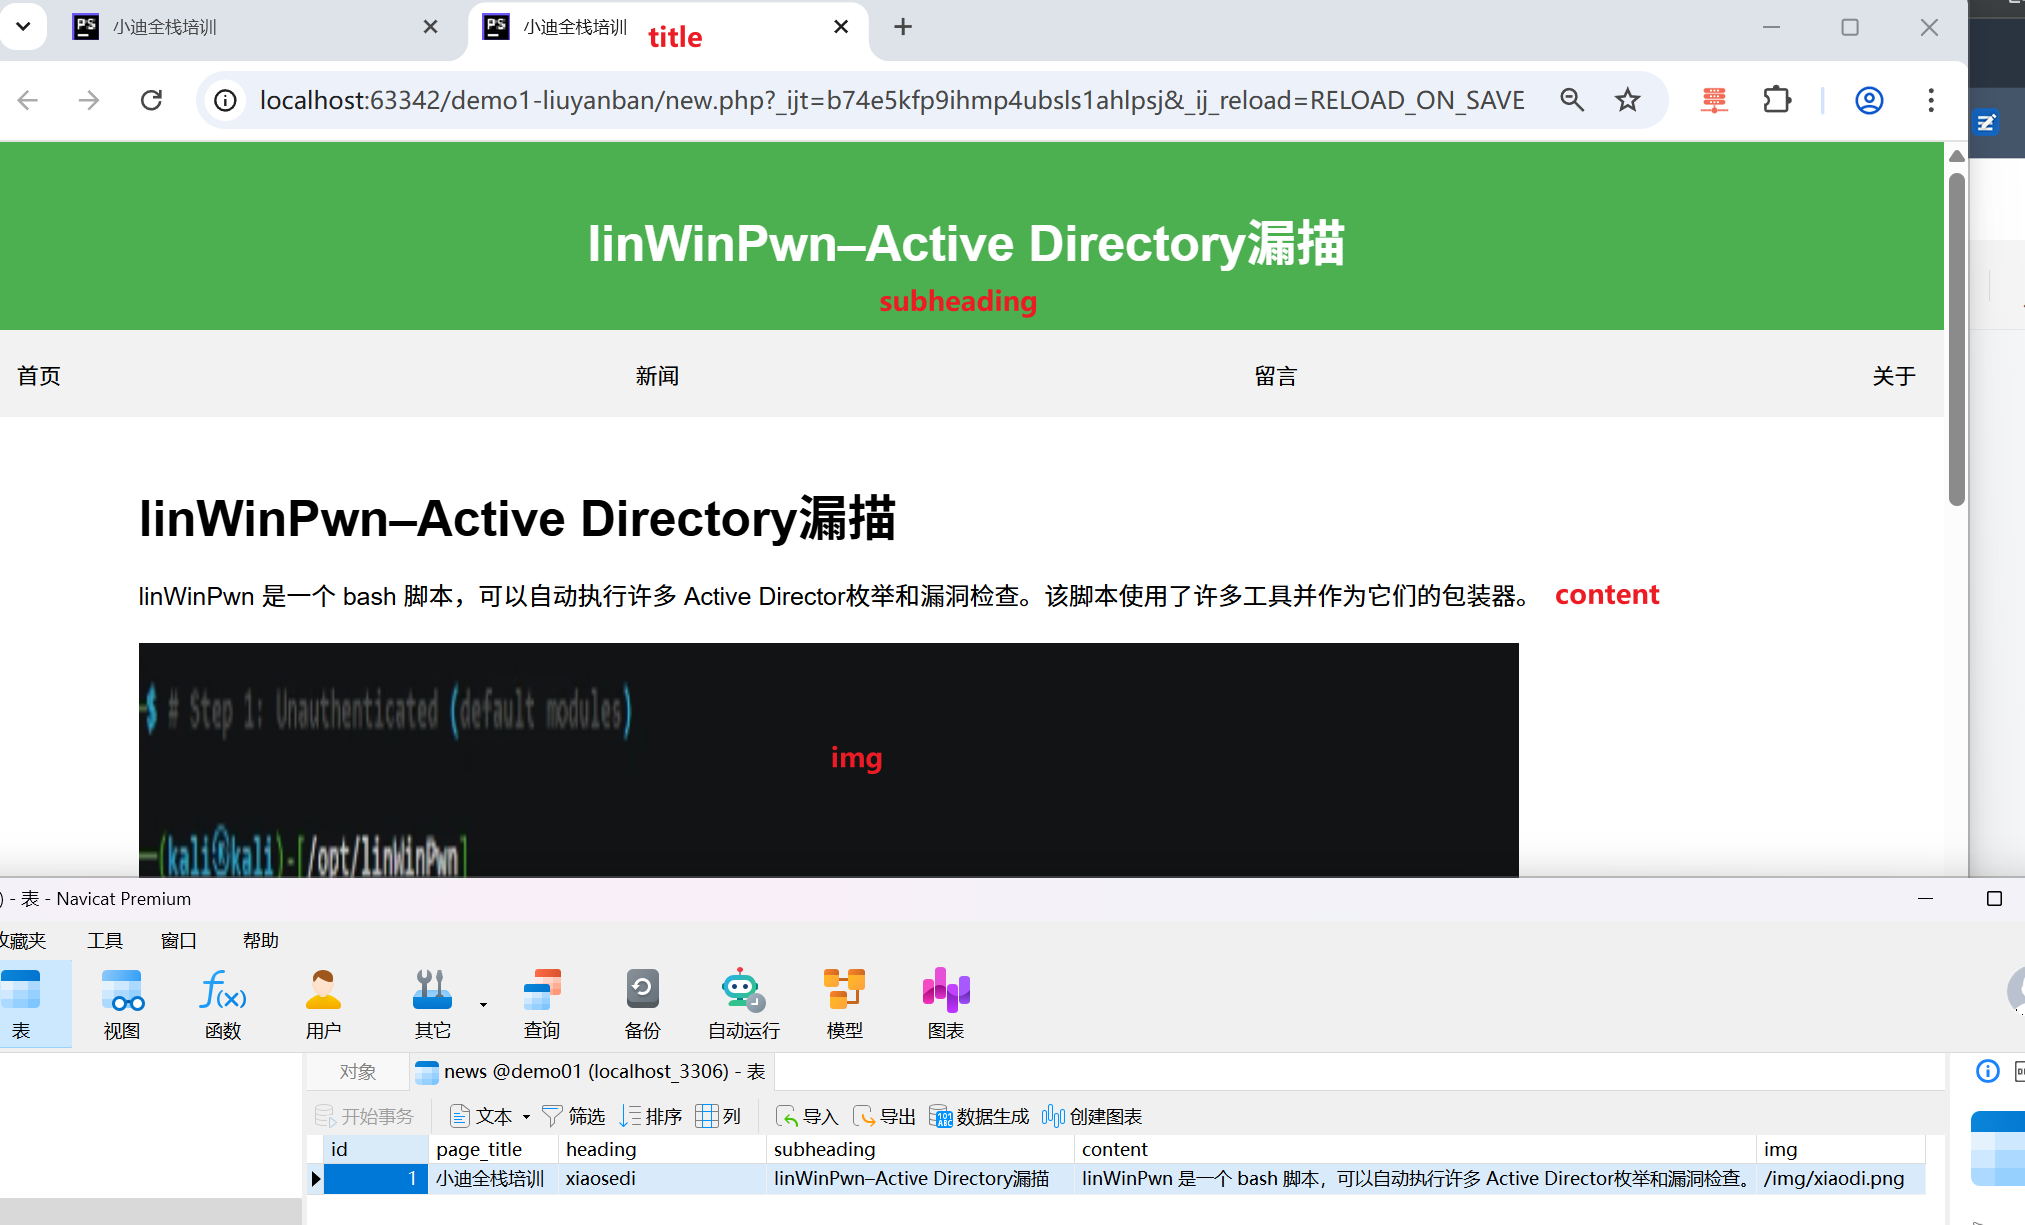The image size is (2025, 1225).
Task: Click the View (视图) icon
Action: pyautogui.click(x=122, y=1003)
